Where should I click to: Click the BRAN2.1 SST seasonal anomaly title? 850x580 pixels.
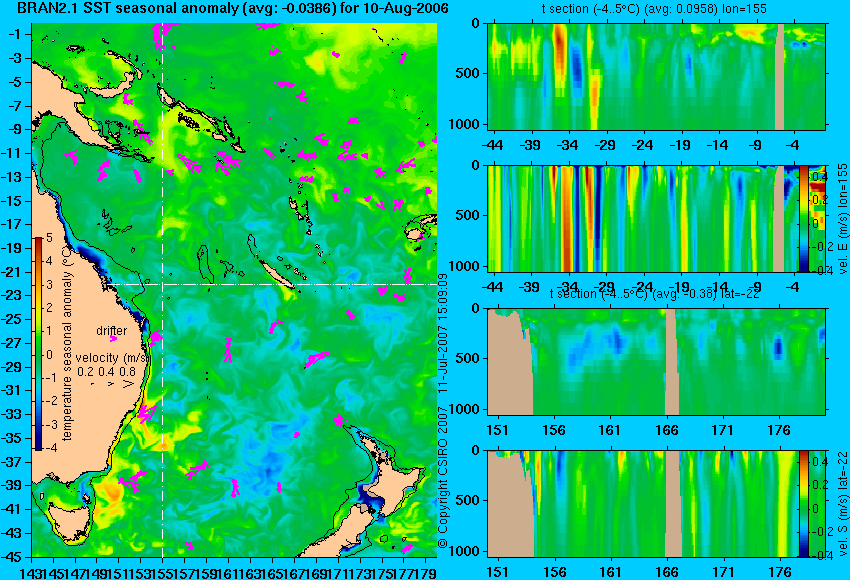coord(233,8)
